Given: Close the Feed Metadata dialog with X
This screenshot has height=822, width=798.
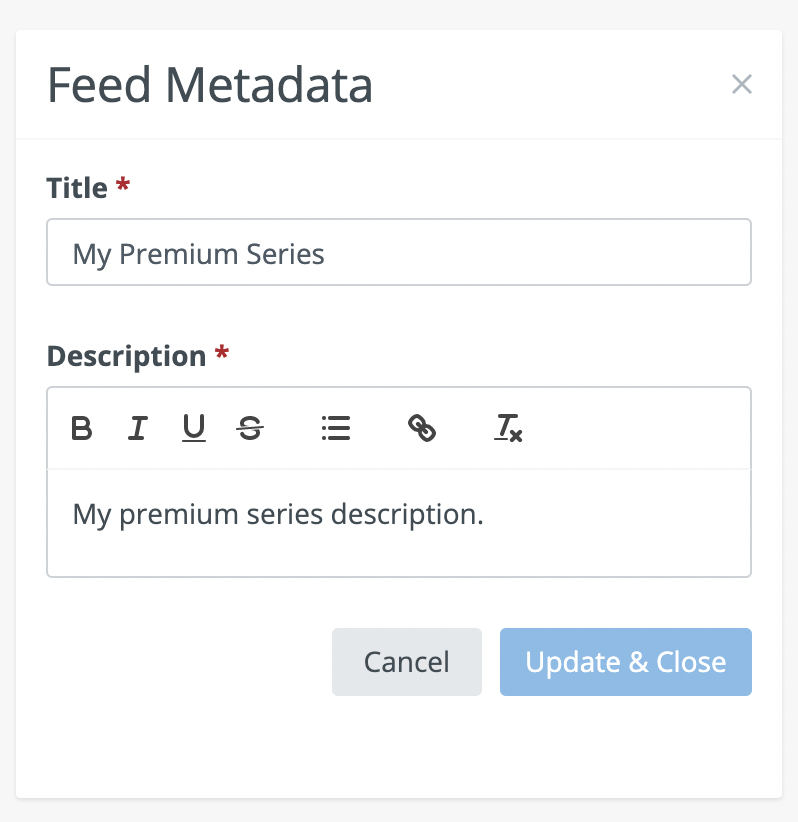Looking at the screenshot, I should (x=741, y=84).
